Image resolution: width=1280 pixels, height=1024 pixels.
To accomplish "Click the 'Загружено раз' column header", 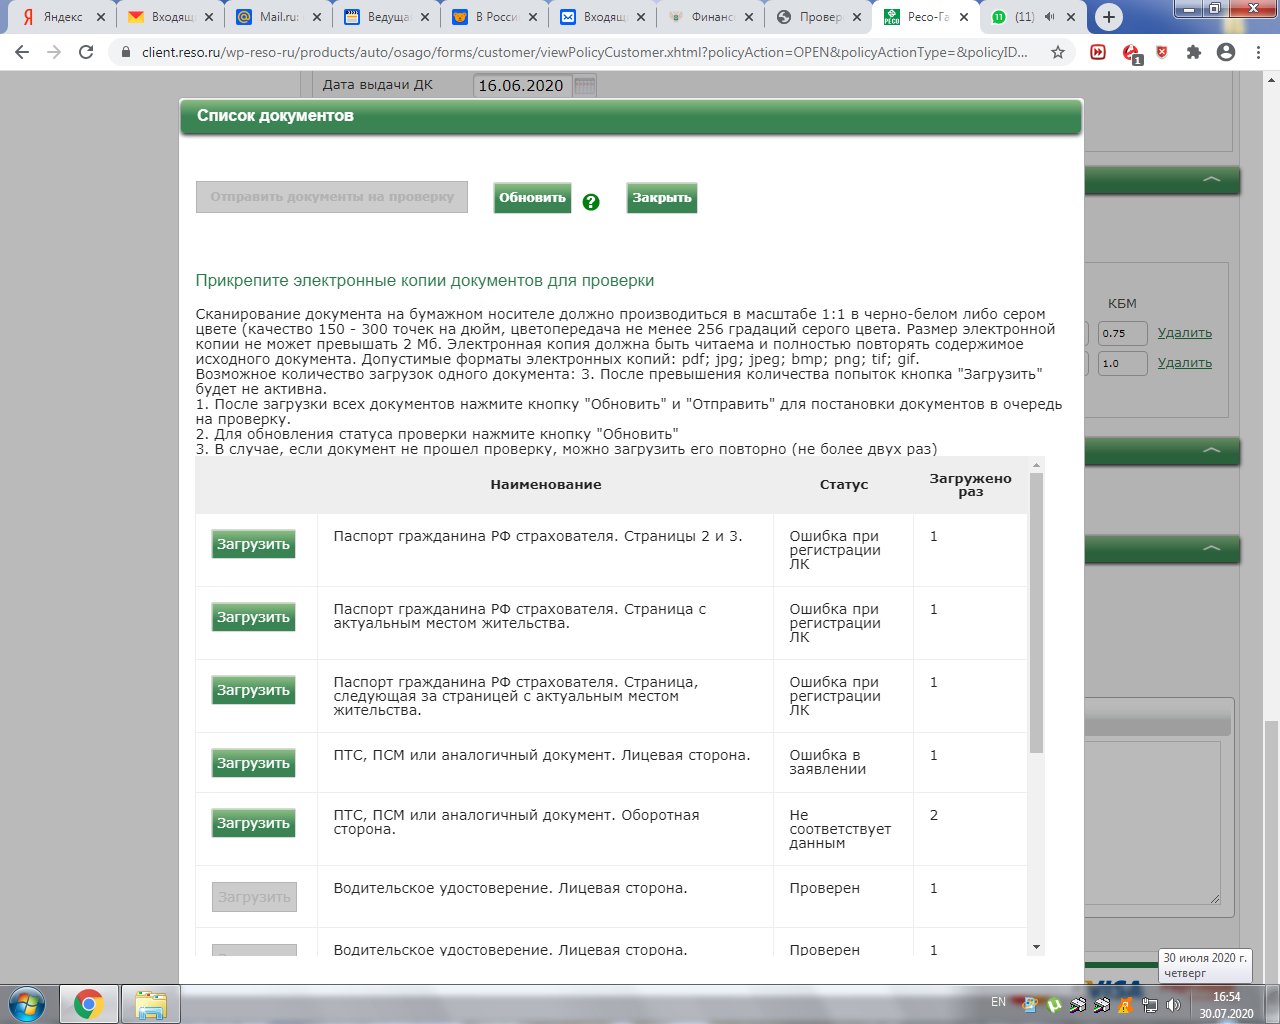I will (970, 485).
